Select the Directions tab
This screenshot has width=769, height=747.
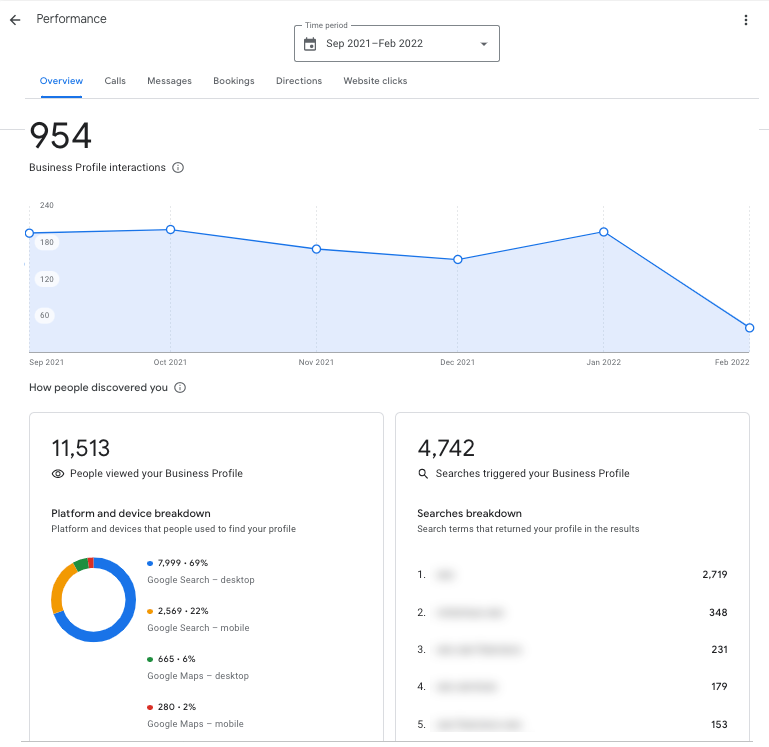(299, 81)
